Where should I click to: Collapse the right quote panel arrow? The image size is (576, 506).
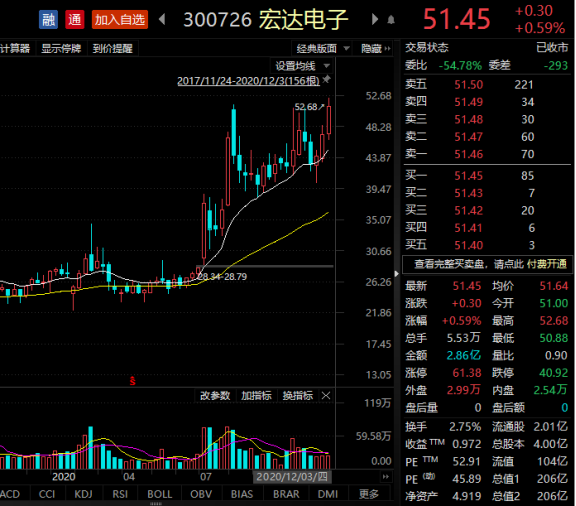pos(397,273)
